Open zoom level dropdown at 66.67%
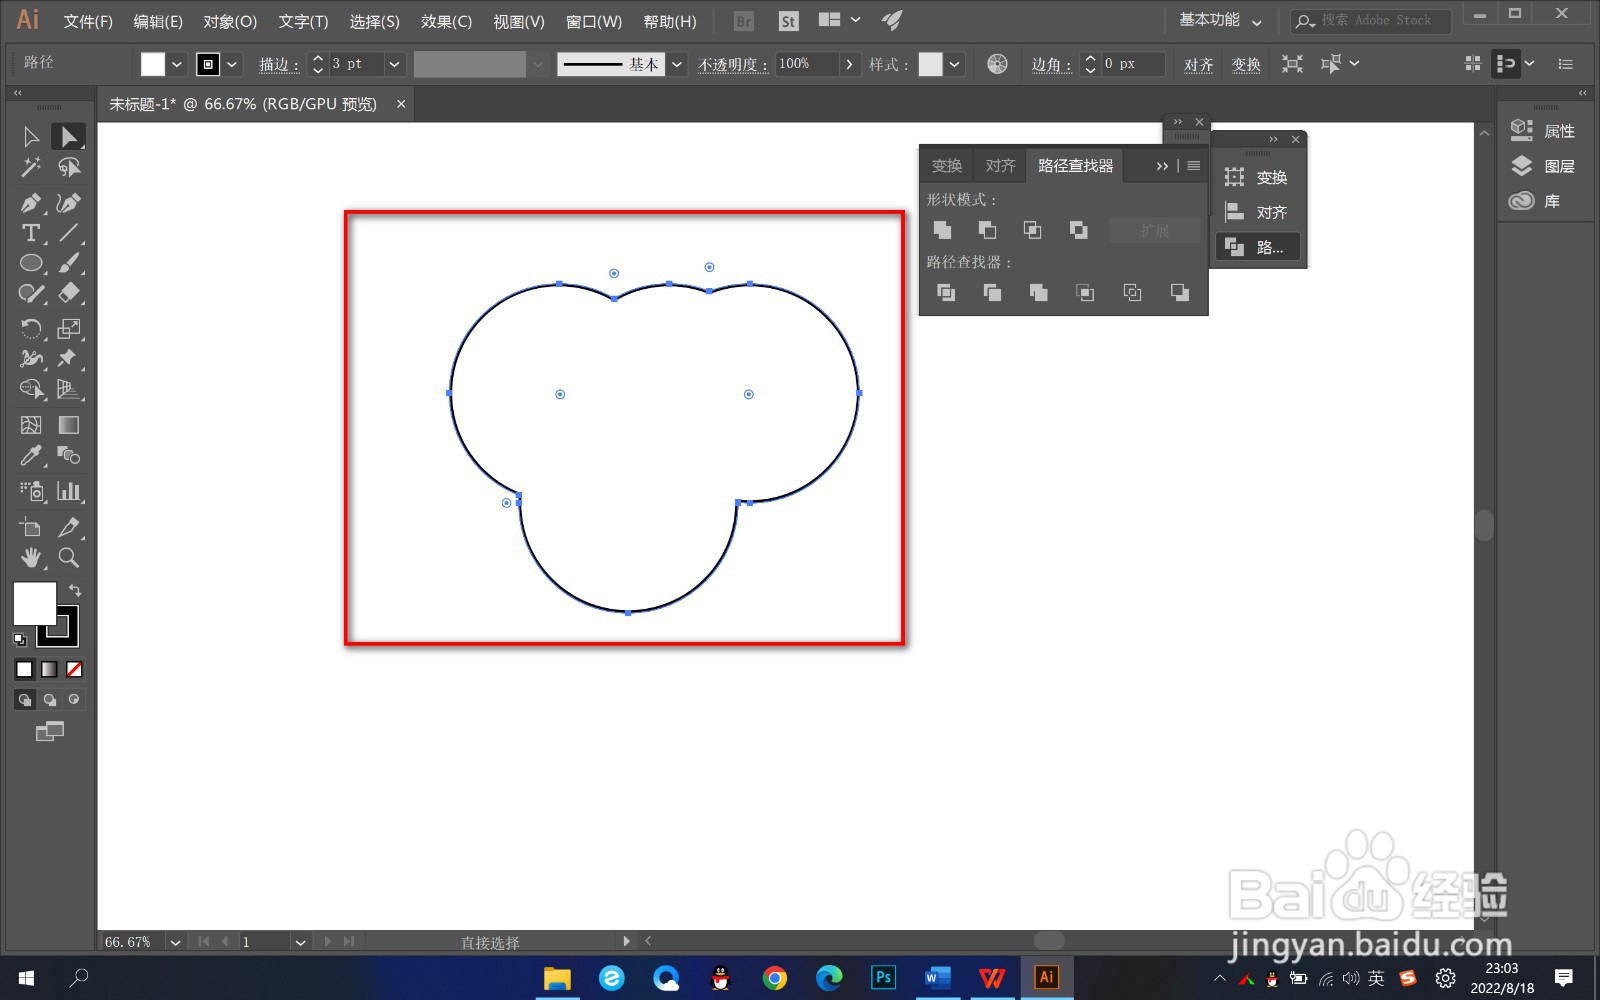The image size is (1600, 1000). coord(176,942)
